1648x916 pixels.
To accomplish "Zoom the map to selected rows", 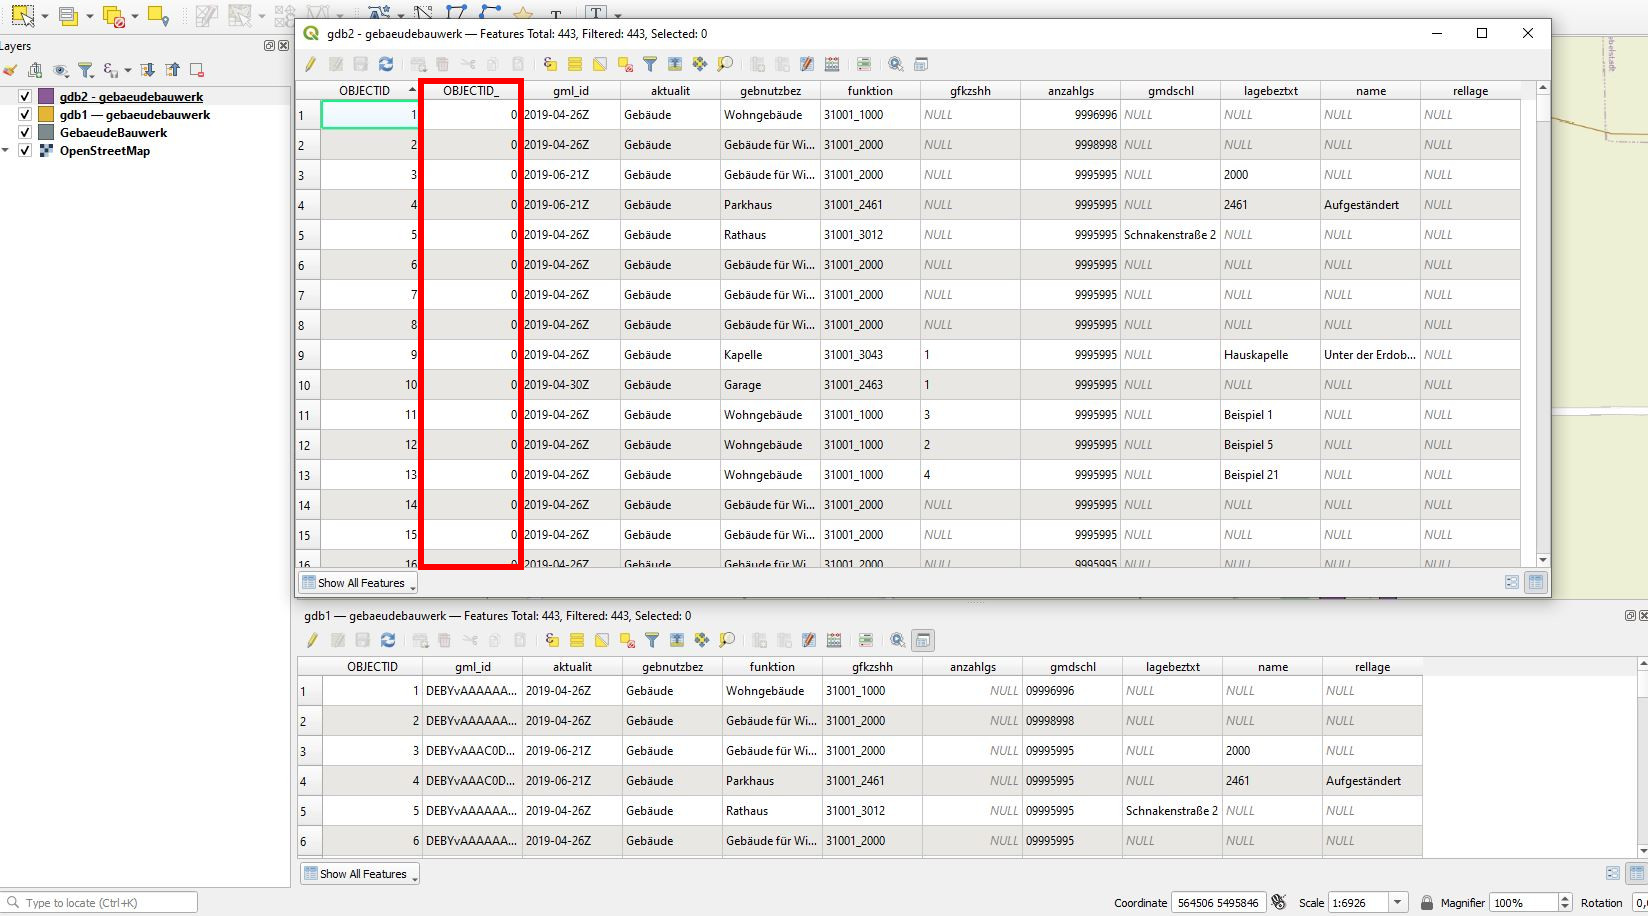I will 725,64.
